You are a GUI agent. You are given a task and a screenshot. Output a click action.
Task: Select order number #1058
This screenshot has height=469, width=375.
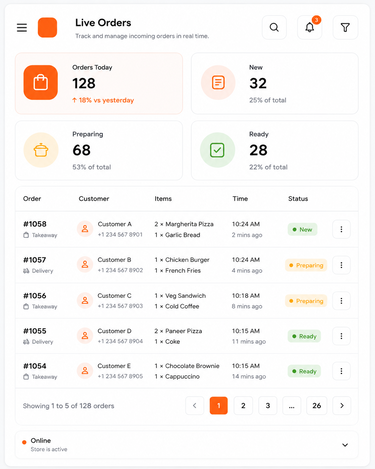tap(35, 224)
